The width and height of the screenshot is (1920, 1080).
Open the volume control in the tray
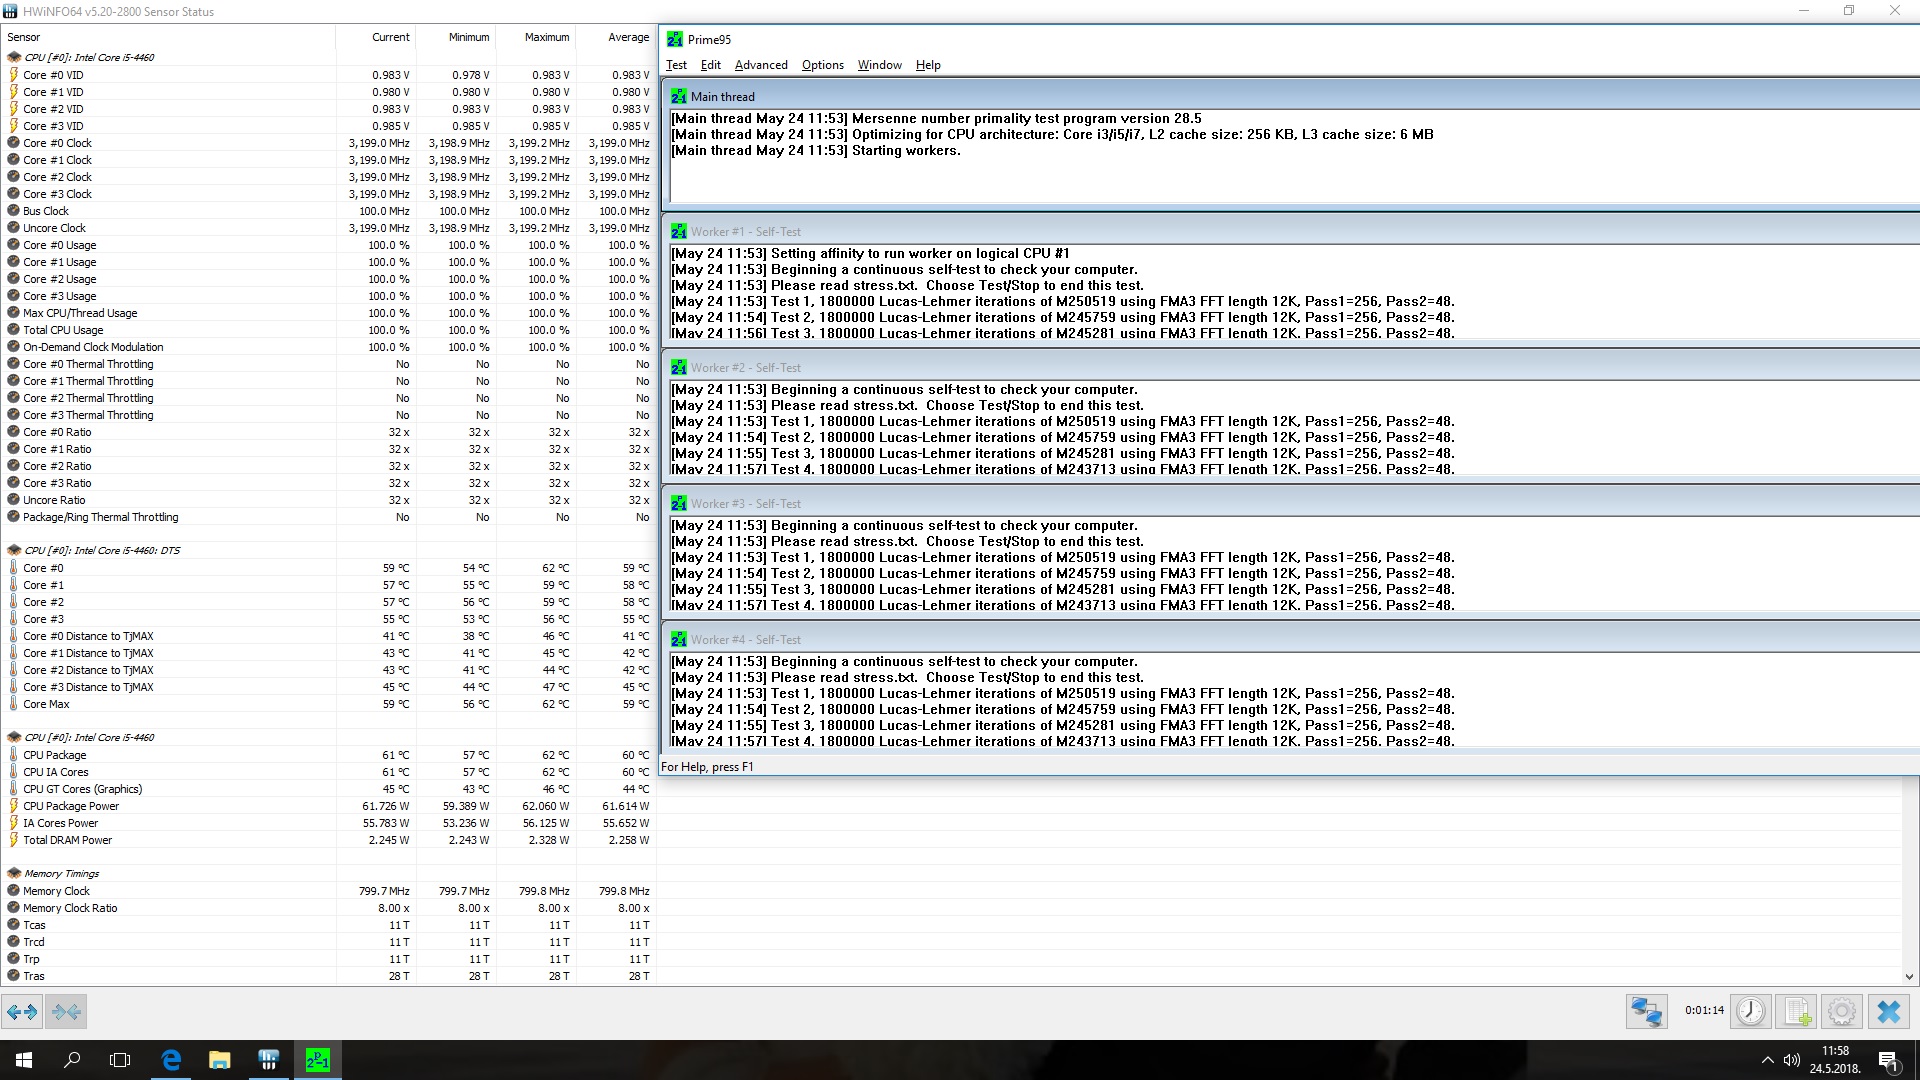[x=1791, y=1060]
